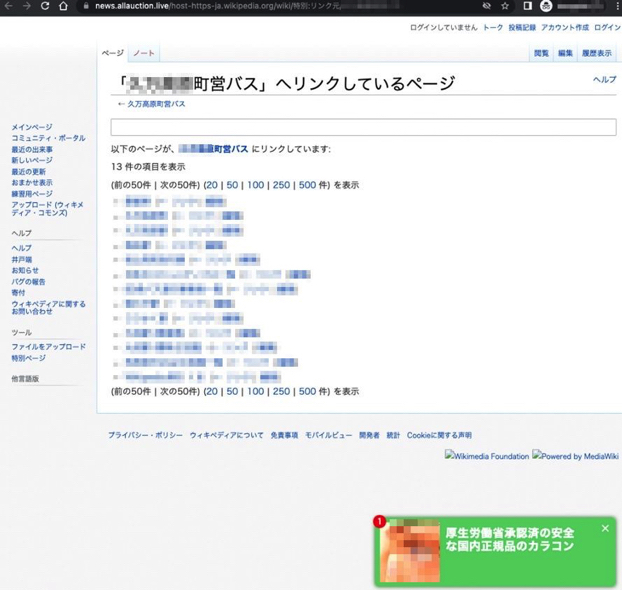Click the ログイン link
The height and width of the screenshot is (590, 622).
[x=606, y=28]
